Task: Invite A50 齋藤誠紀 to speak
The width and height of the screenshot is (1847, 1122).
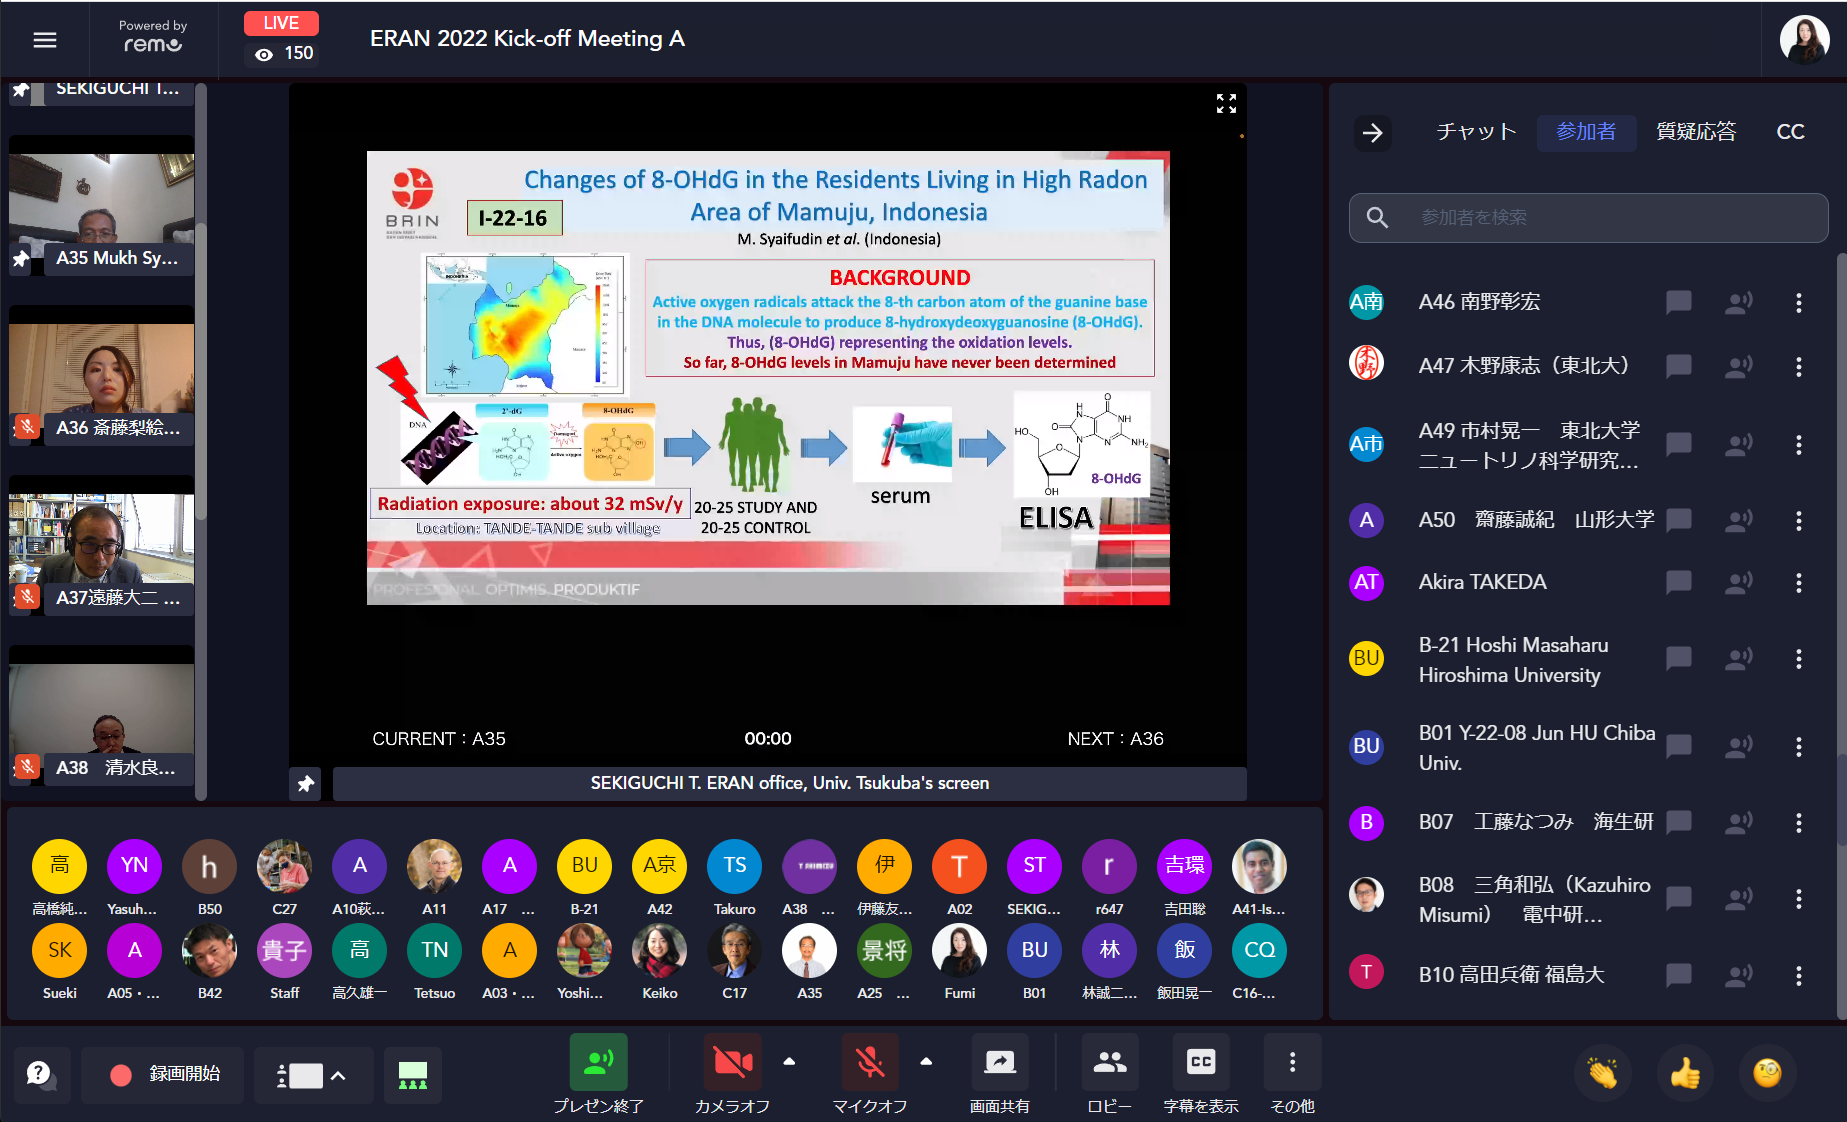Action: (1739, 520)
